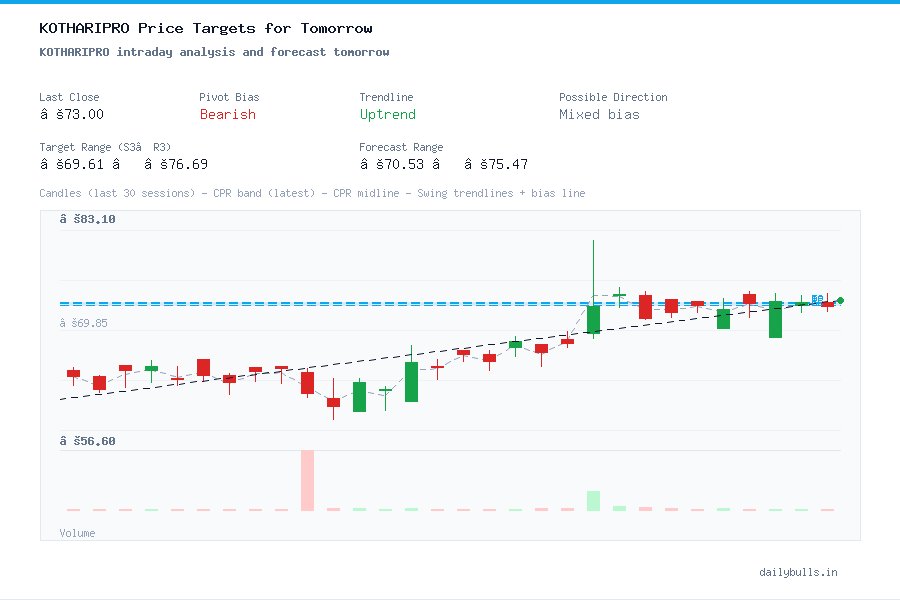Click the green last-price dot marker
The height and width of the screenshot is (600, 900).
840,299
